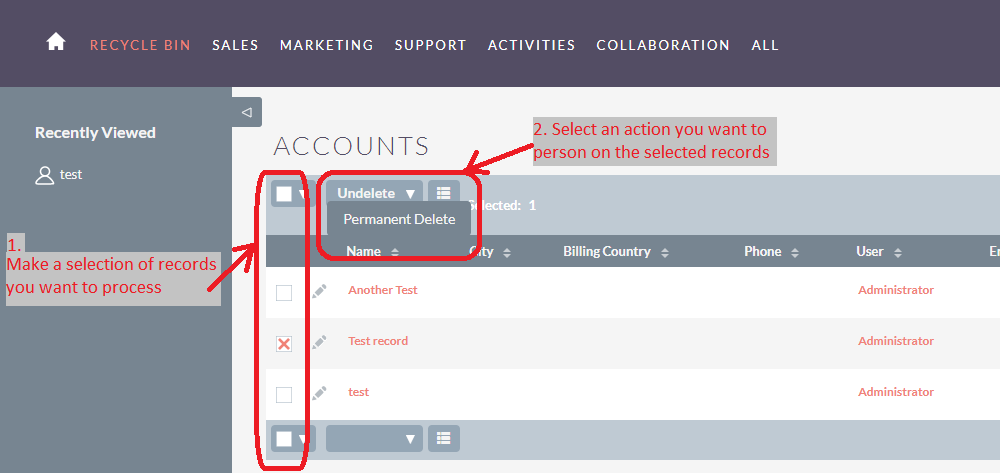Go to the home icon
The width and height of the screenshot is (1000, 473).
click(56, 42)
